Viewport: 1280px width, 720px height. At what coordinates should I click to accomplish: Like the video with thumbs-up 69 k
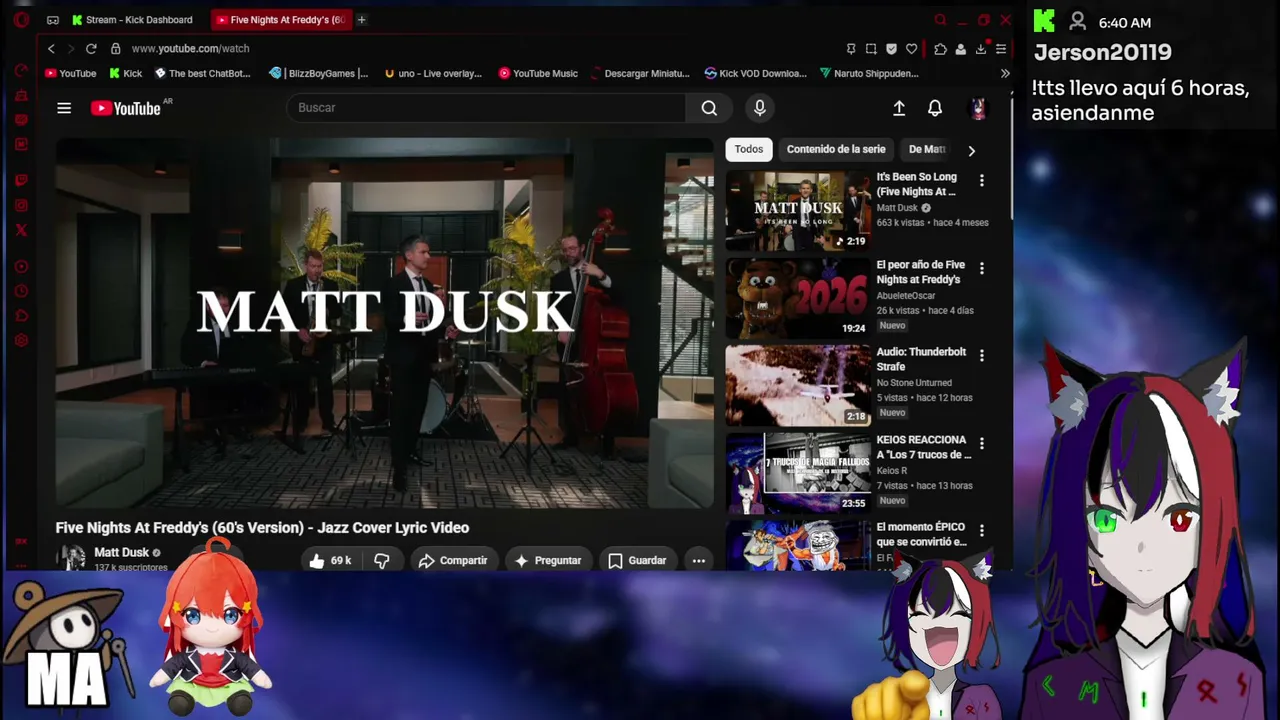(331, 561)
